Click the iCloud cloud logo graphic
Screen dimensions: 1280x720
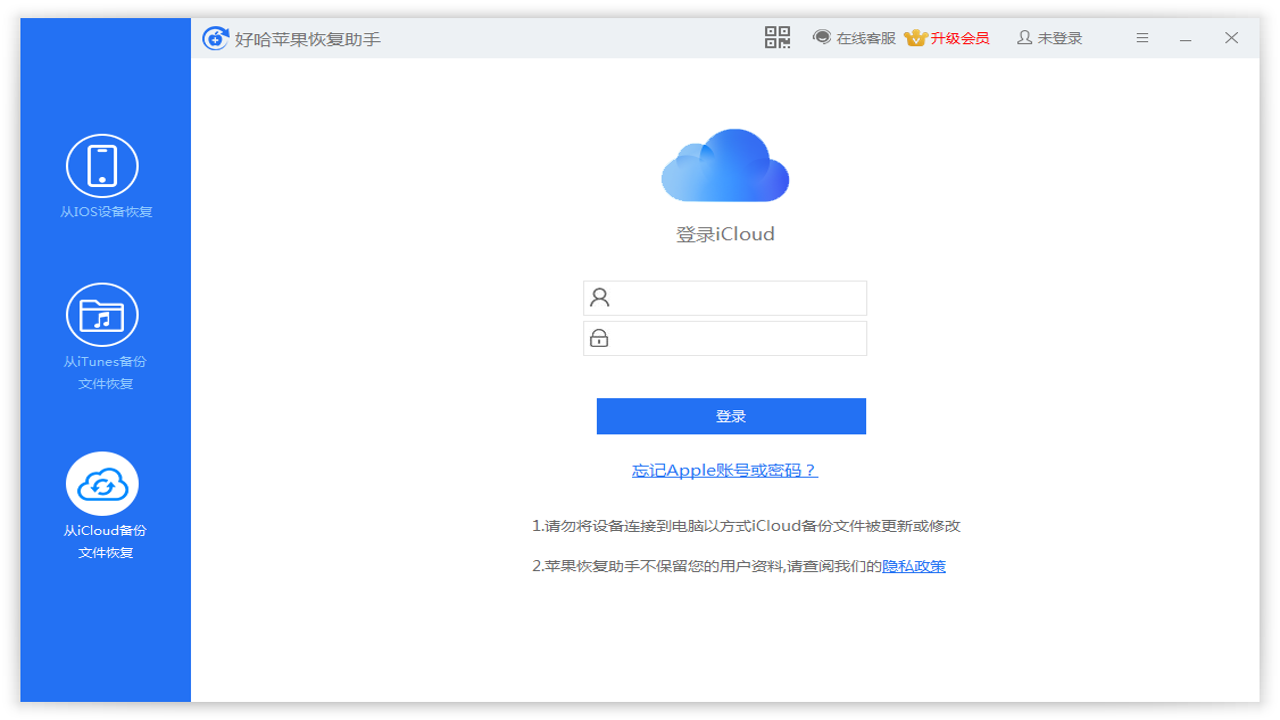pyautogui.click(x=725, y=165)
